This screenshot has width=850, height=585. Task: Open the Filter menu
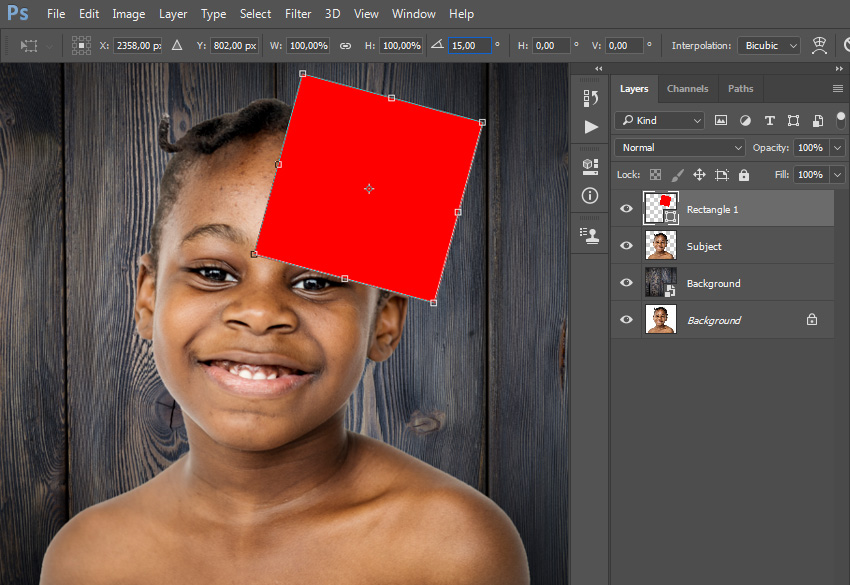(298, 14)
